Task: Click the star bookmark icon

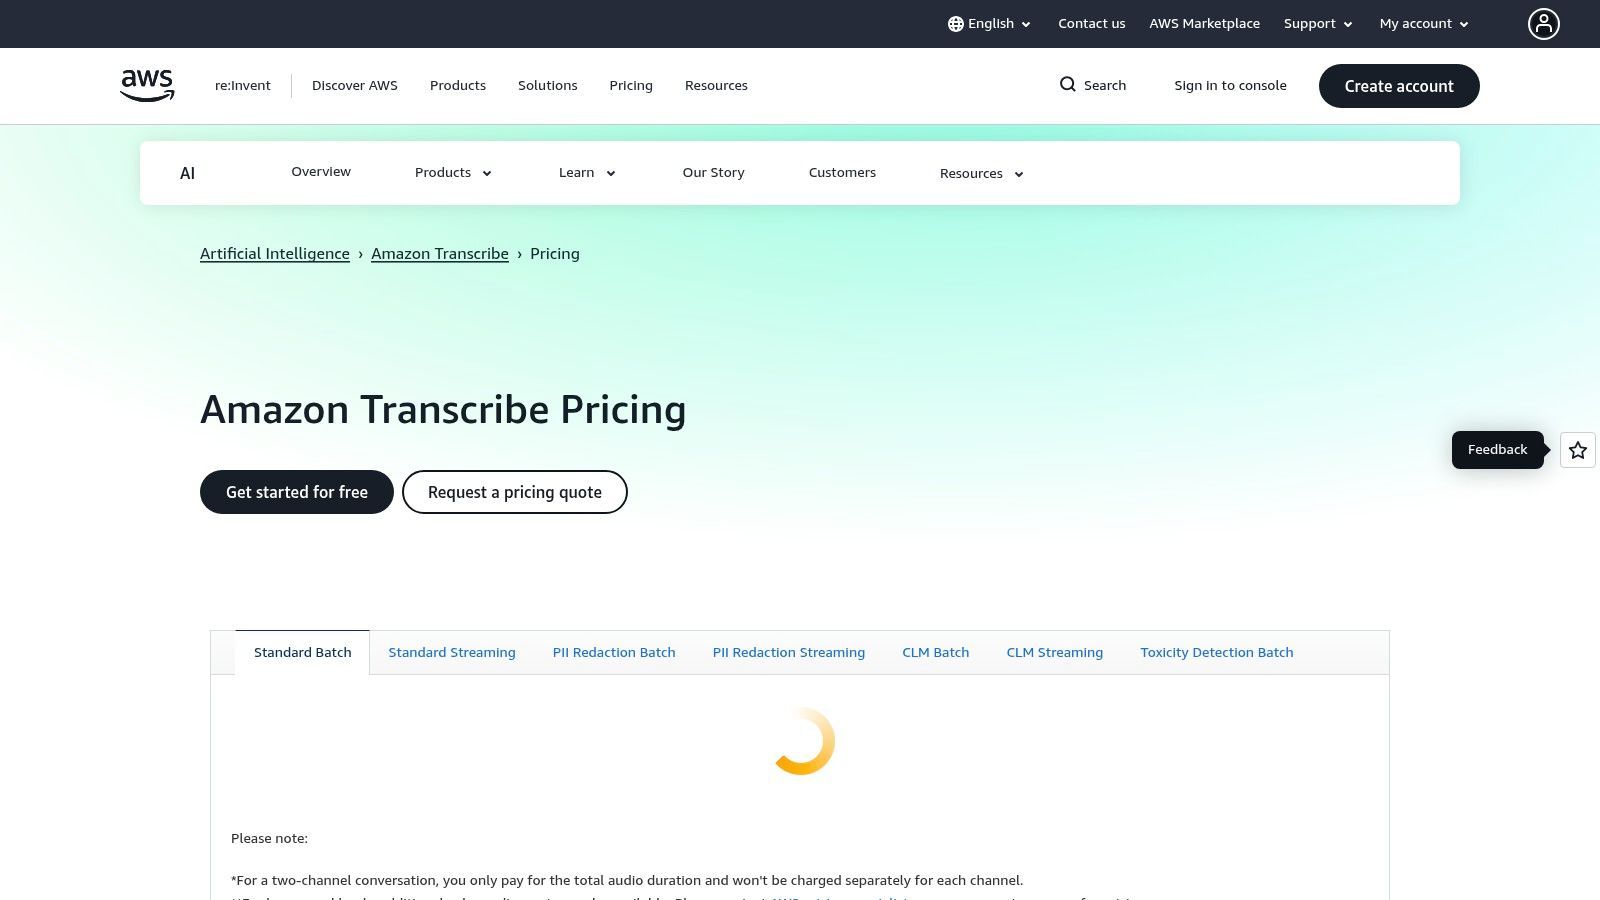Action: (1577, 450)
